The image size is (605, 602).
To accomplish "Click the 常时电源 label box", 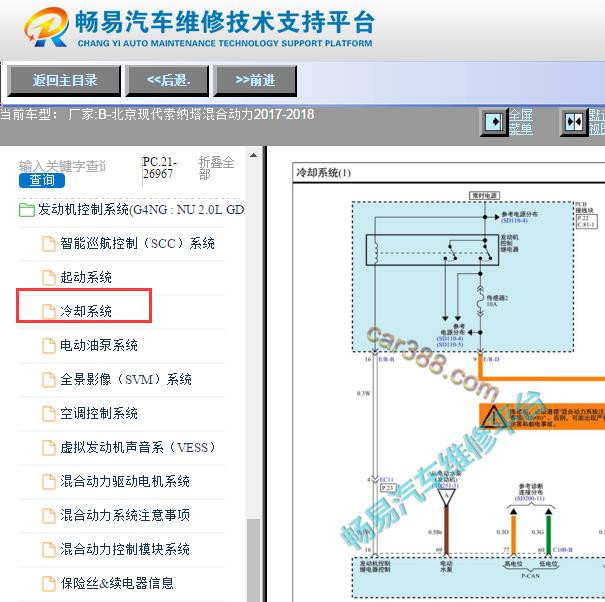I will 485,195.
